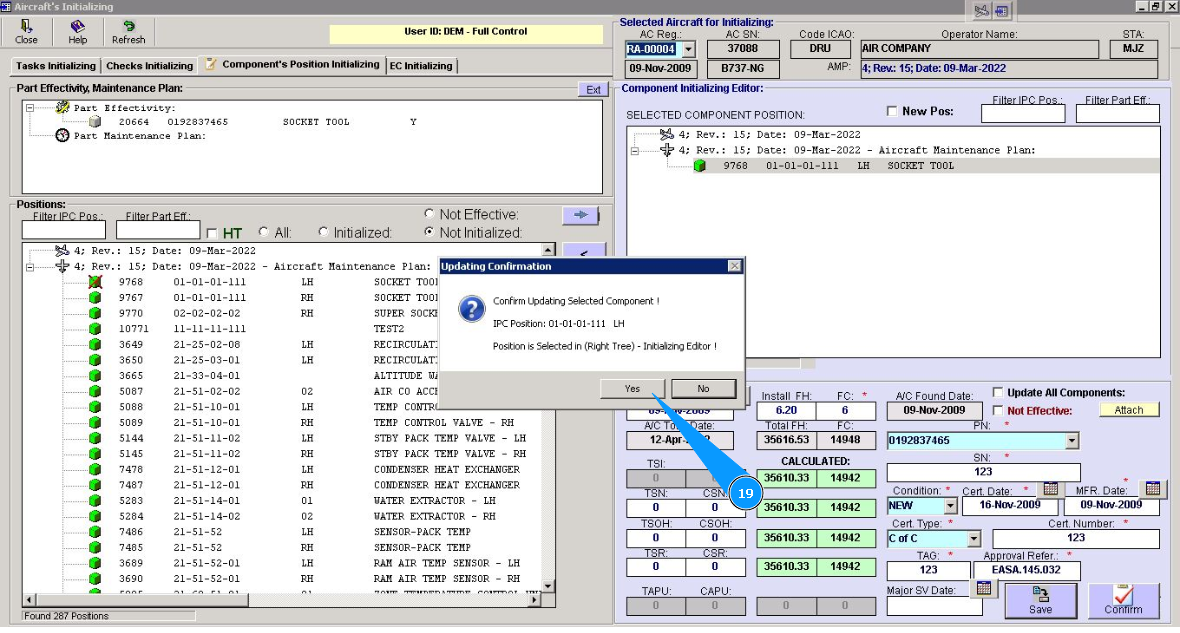The image size is (1180, 633).
Task: Collapse the Part Effectivity tree node
Action: coord(31,108)
